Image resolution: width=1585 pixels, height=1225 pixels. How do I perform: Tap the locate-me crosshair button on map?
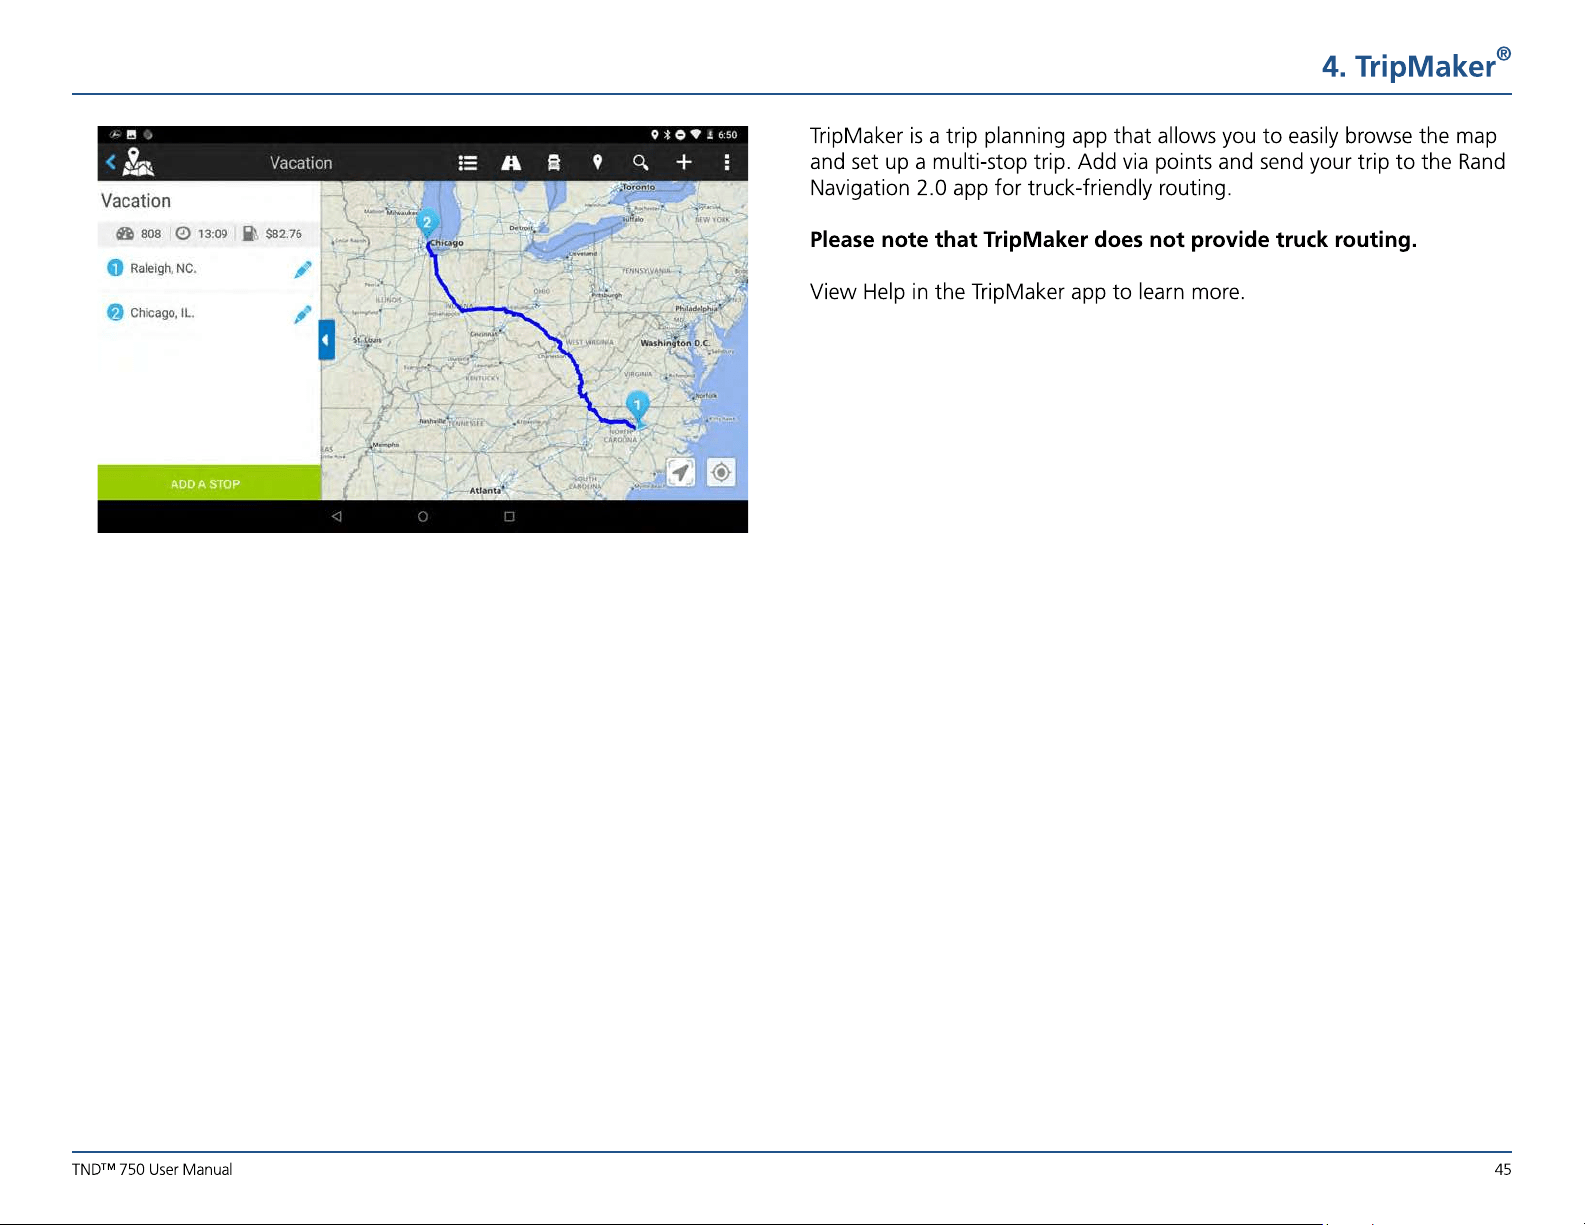(721, 472)
